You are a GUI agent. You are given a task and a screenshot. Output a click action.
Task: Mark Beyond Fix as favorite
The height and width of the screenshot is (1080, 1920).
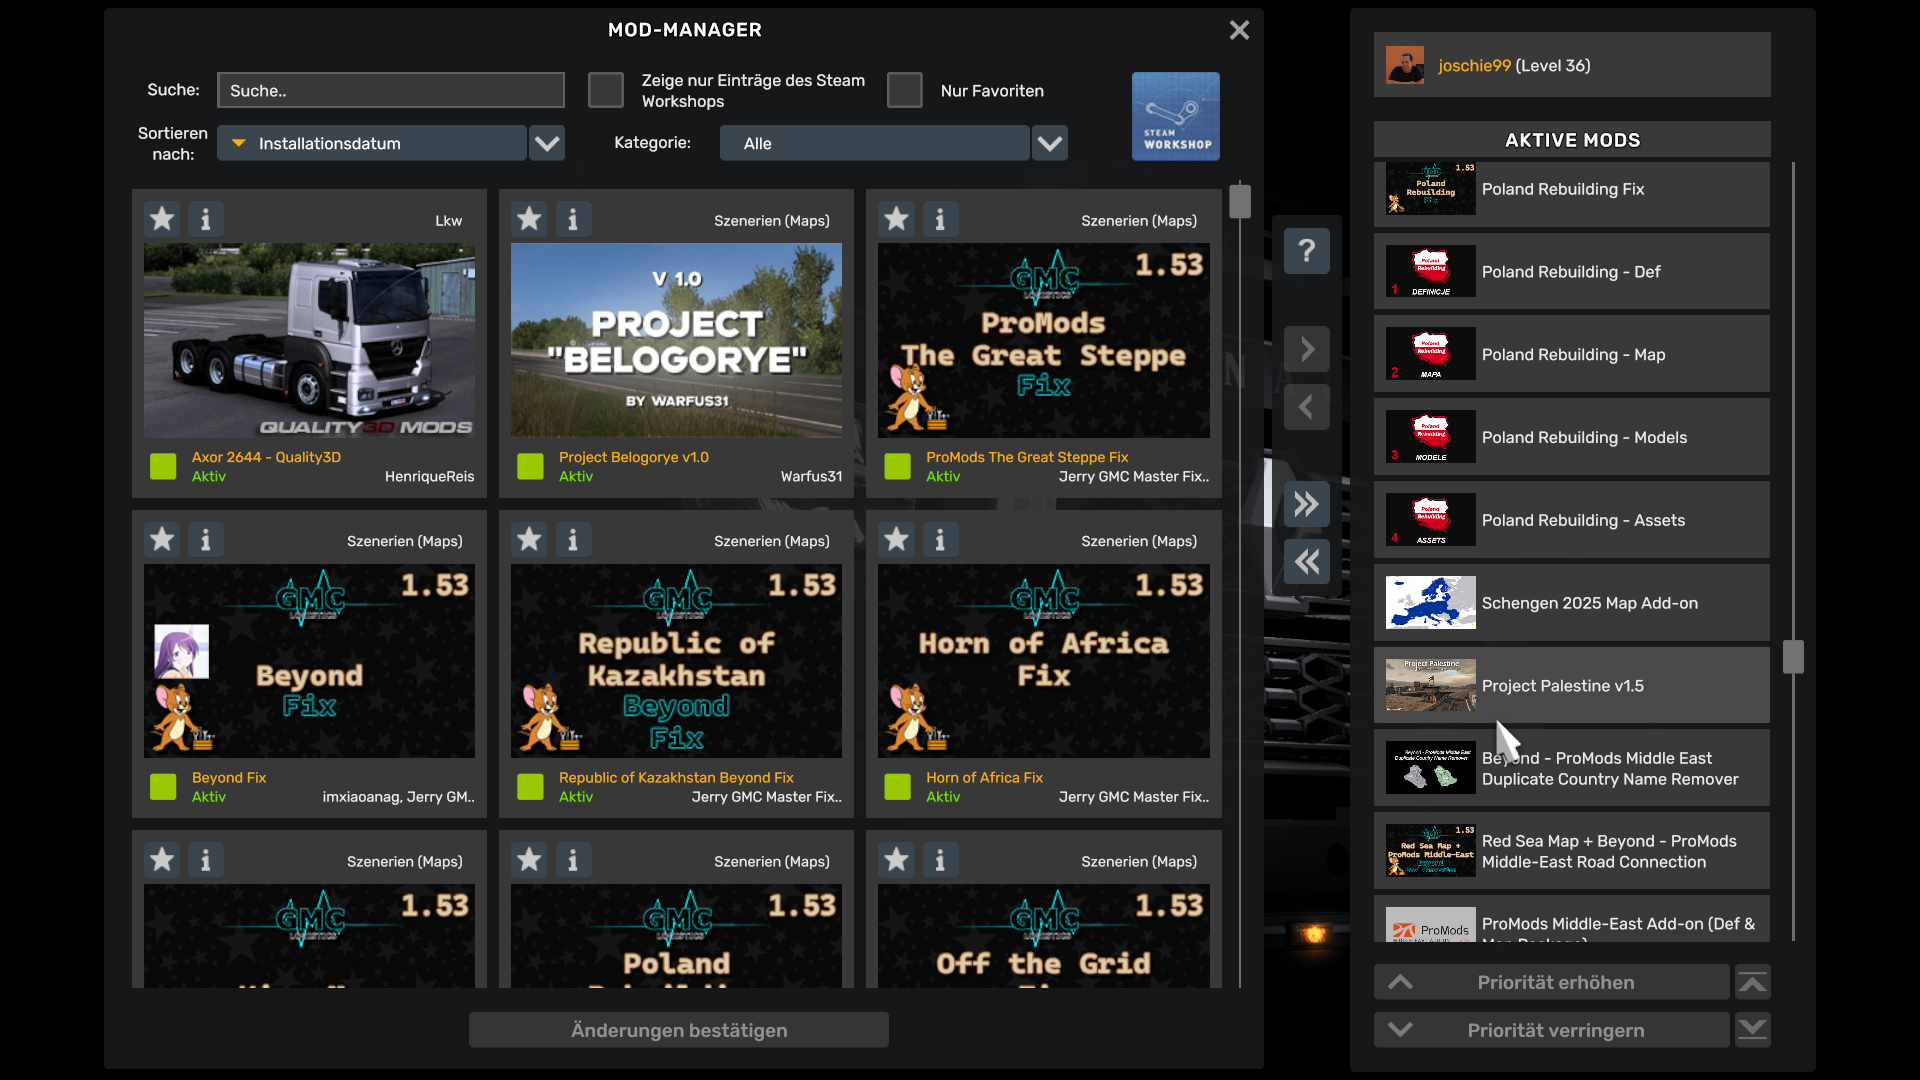pyautogui.click(x=162, y=540)
